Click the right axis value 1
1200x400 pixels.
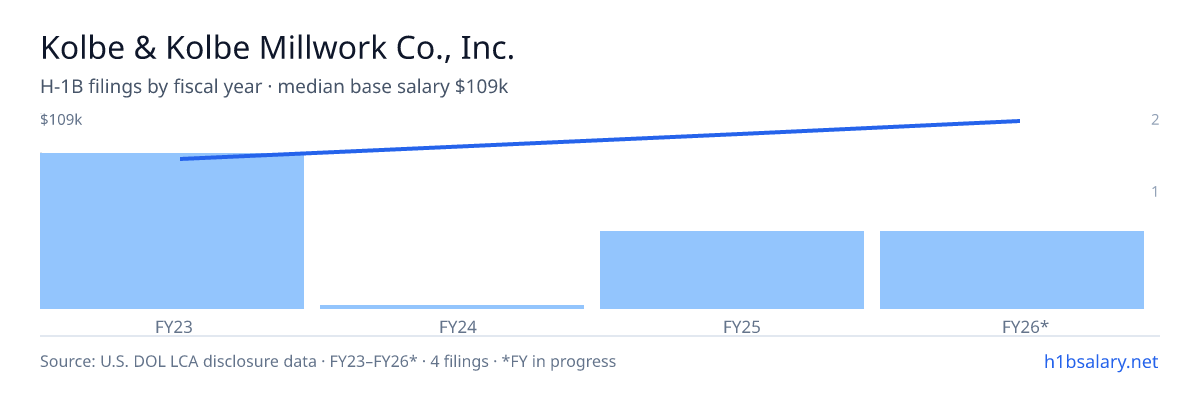[1155, 192]
